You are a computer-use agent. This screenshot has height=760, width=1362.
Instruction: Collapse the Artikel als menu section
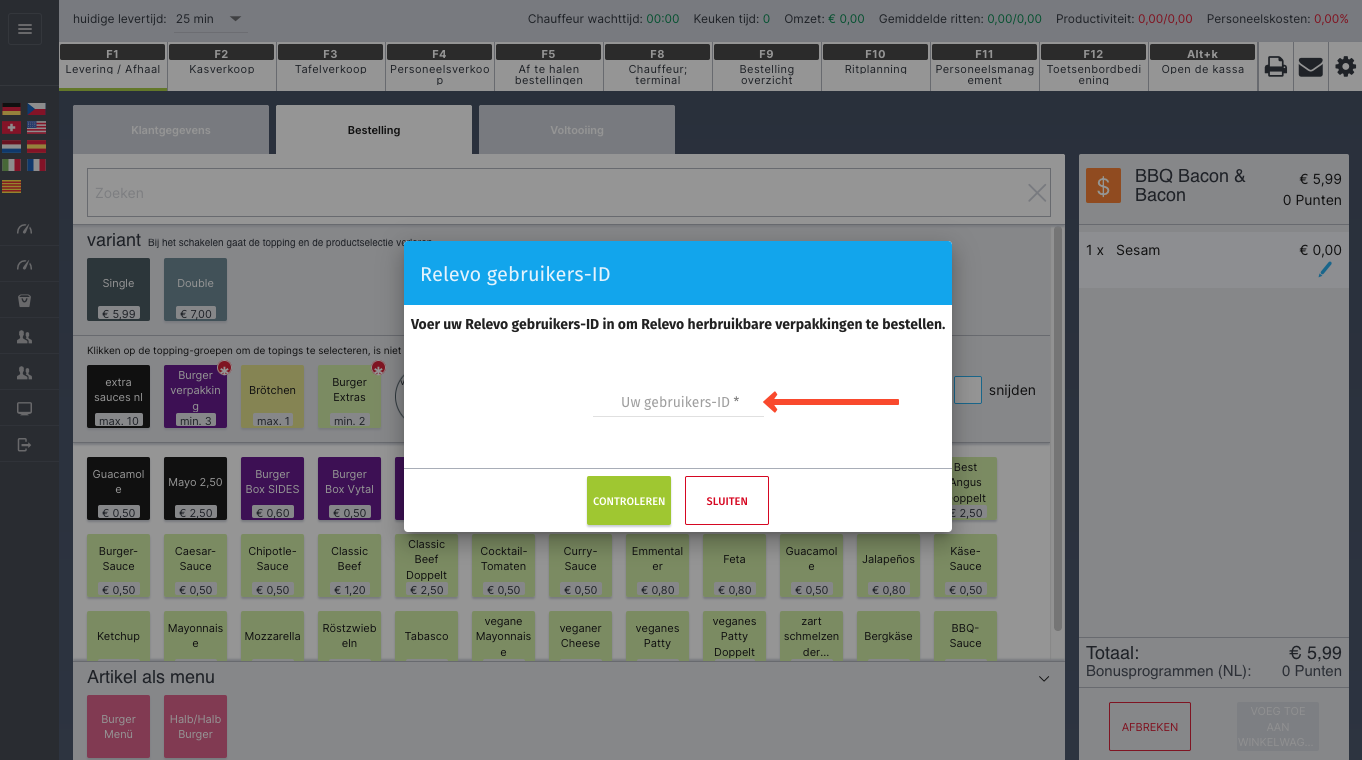(1044, 678)
